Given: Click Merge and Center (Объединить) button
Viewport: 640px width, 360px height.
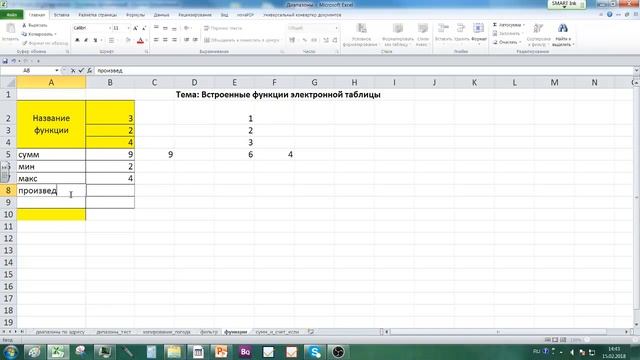Looking at the screenshot, I should [x=242, y=40].
